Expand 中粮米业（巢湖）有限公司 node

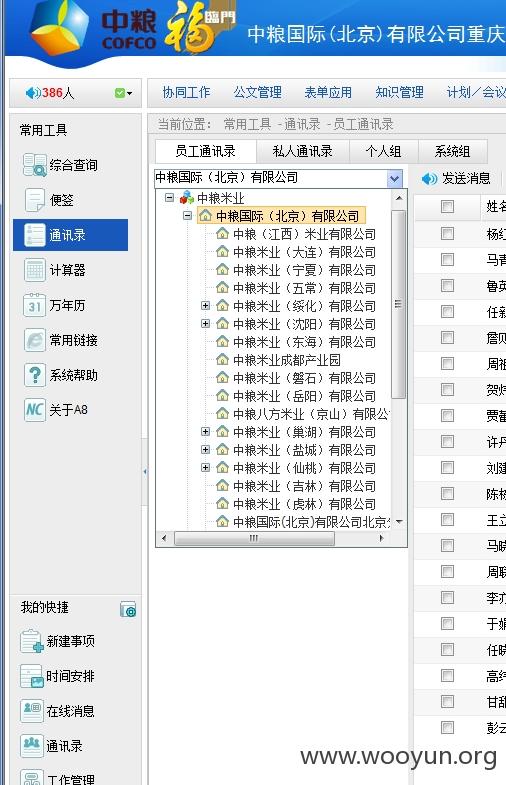click(205, 432)
